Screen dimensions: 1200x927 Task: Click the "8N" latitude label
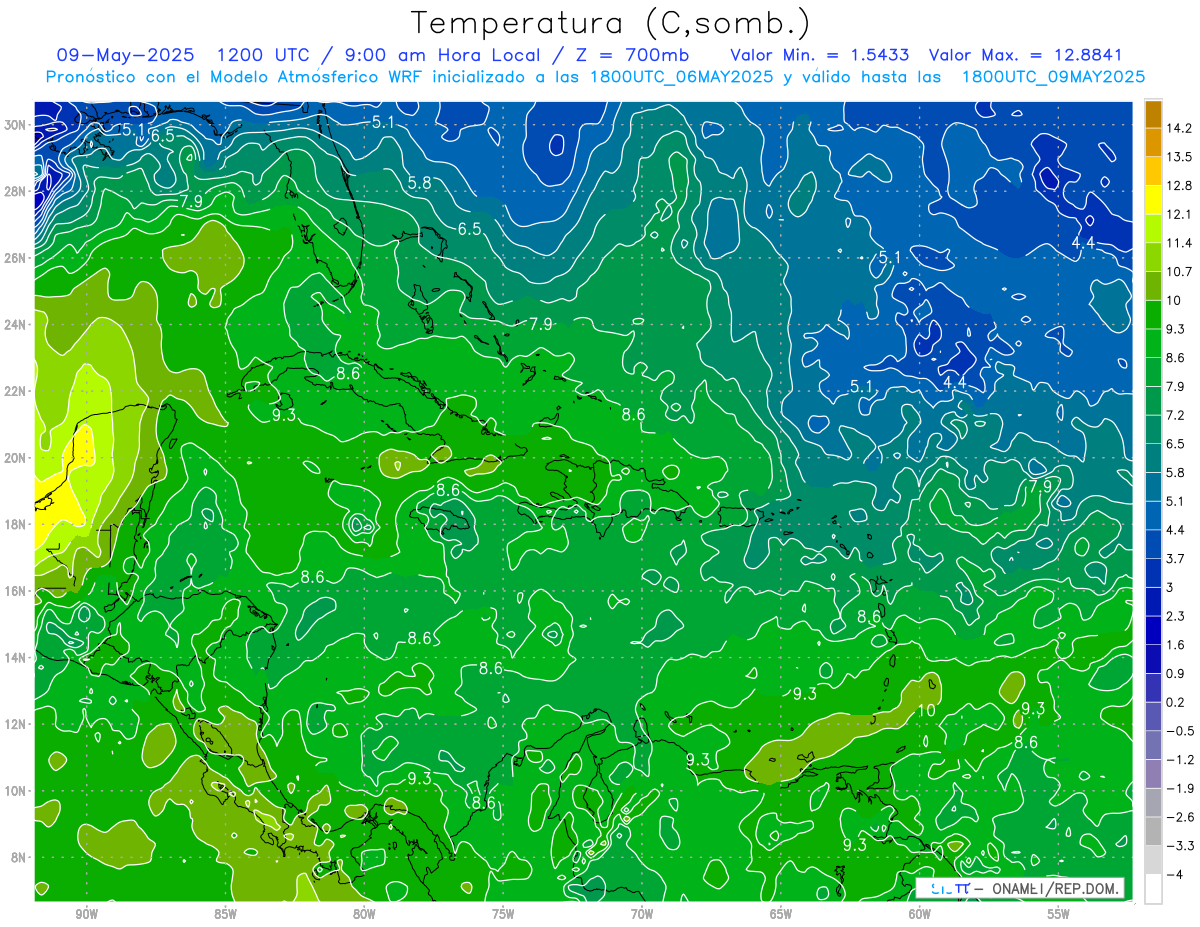tap(19, 857)
